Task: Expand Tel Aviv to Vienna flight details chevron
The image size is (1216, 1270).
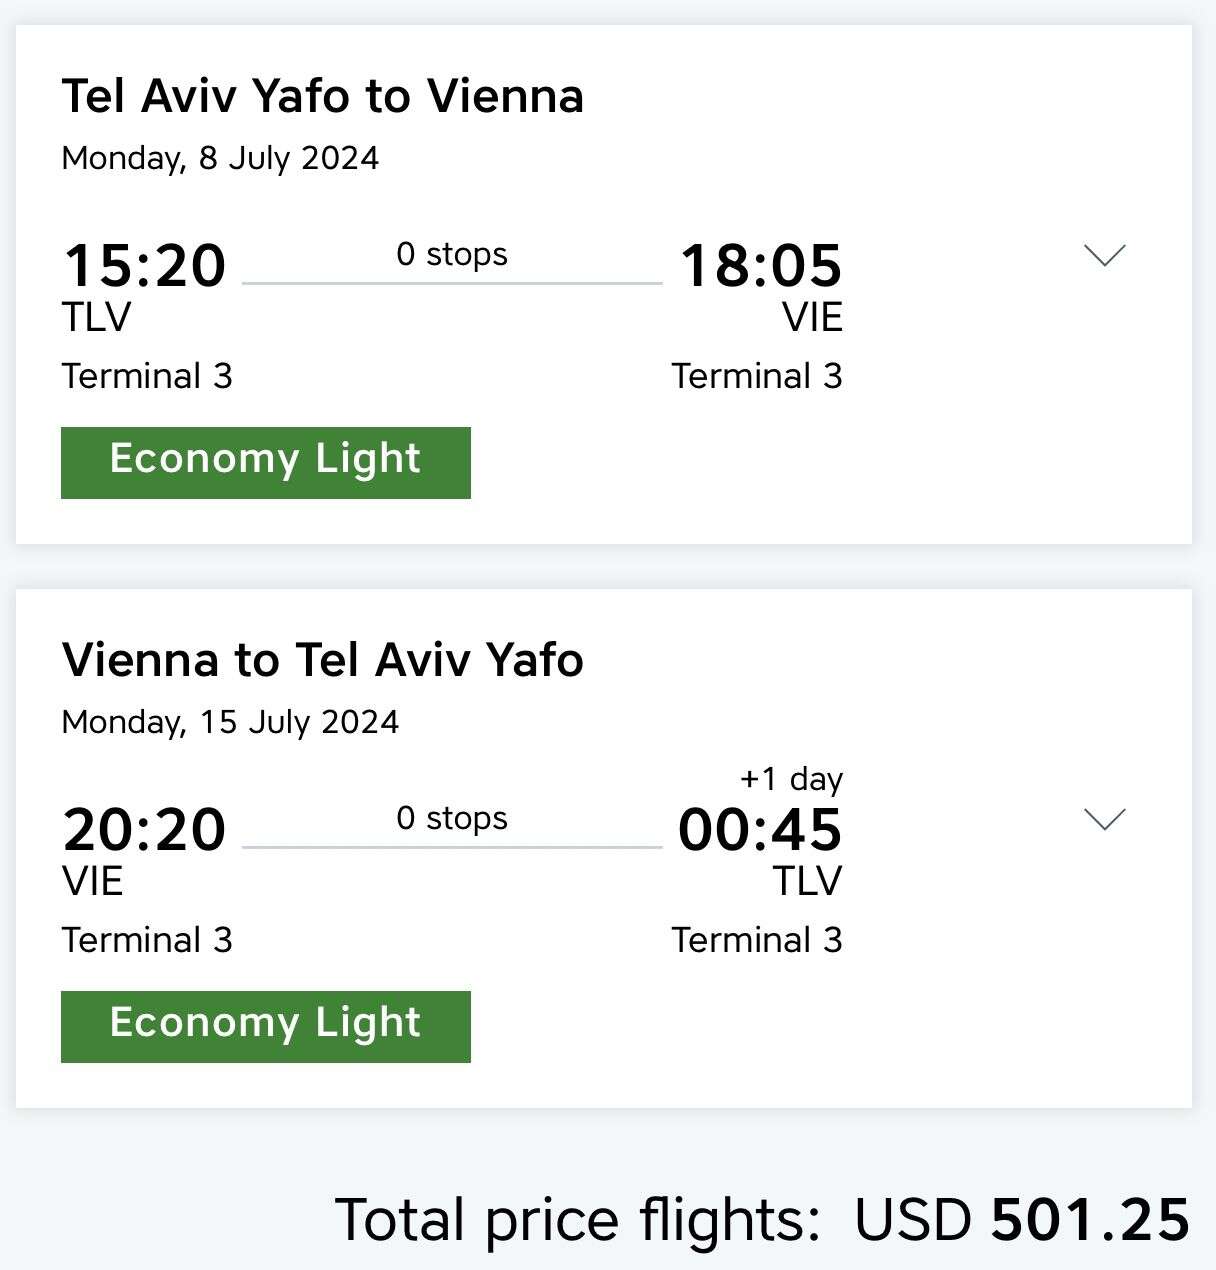Action: coord(1104,256)
